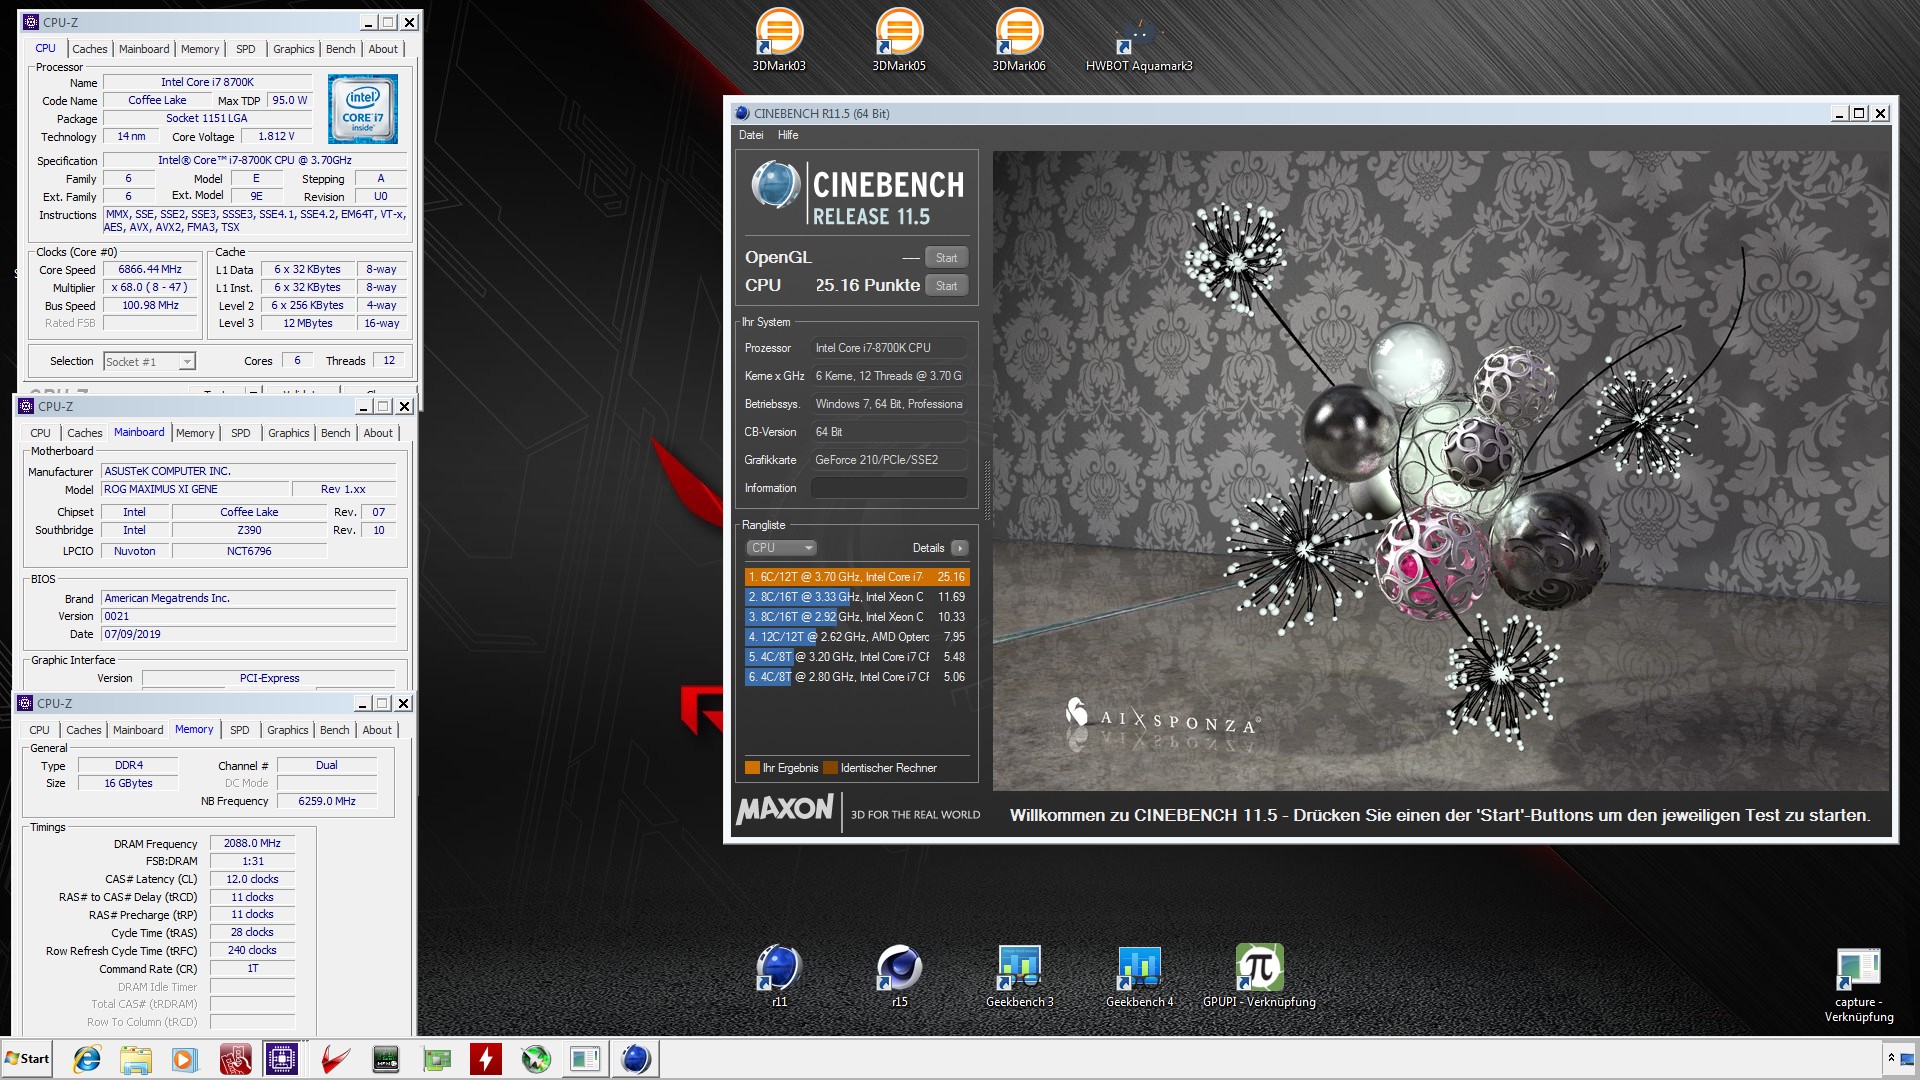This screenshot has height=1080, width=1920.
Task: Open About tab in top CPU-Z window
Action: (x=383, y=49)
